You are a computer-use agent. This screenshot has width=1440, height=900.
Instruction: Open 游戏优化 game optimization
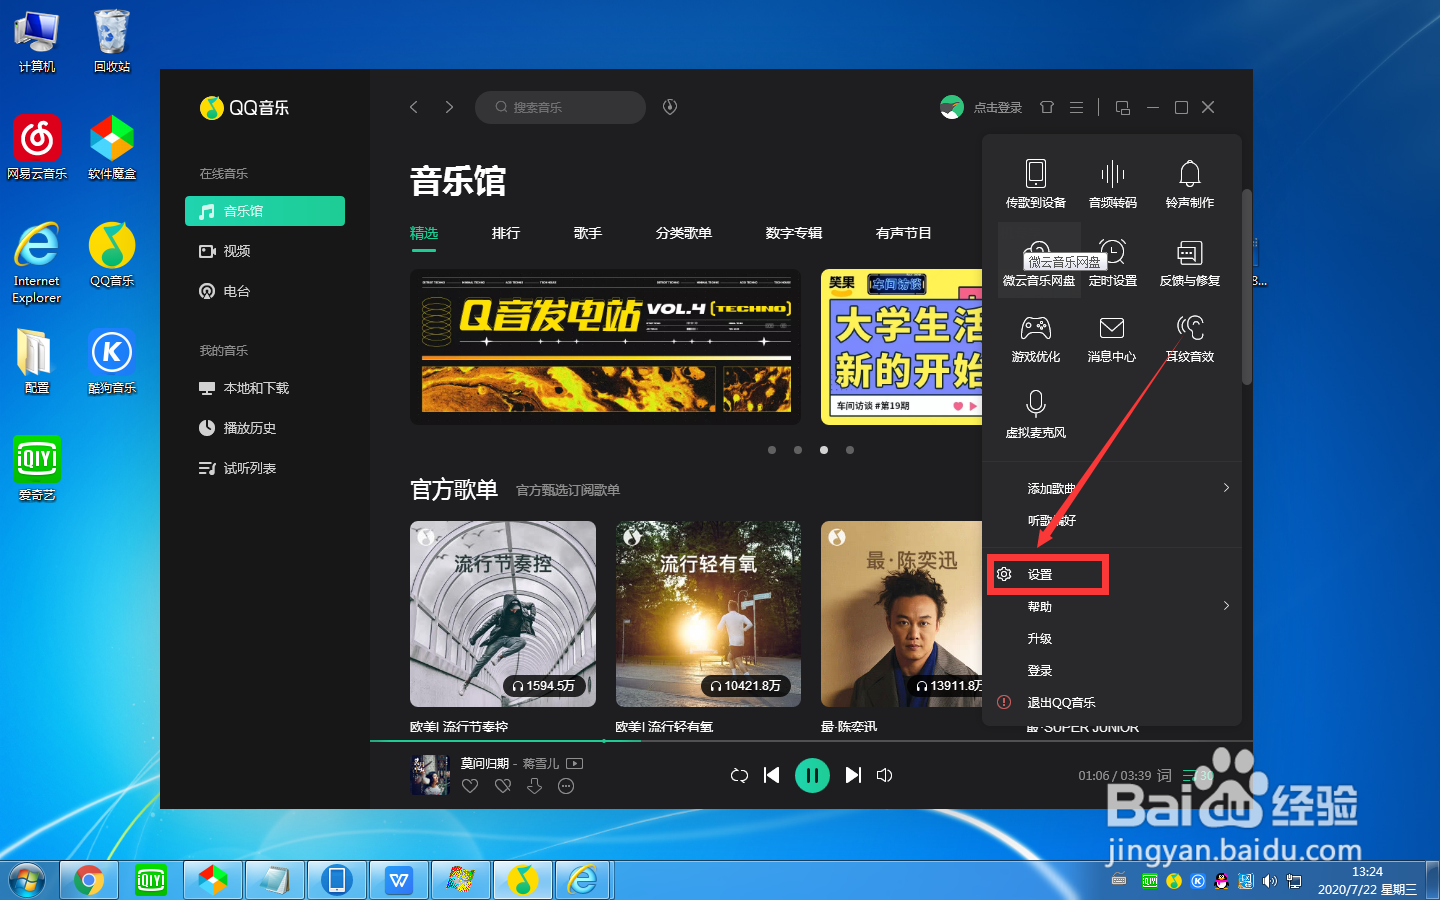[1036, 338]
